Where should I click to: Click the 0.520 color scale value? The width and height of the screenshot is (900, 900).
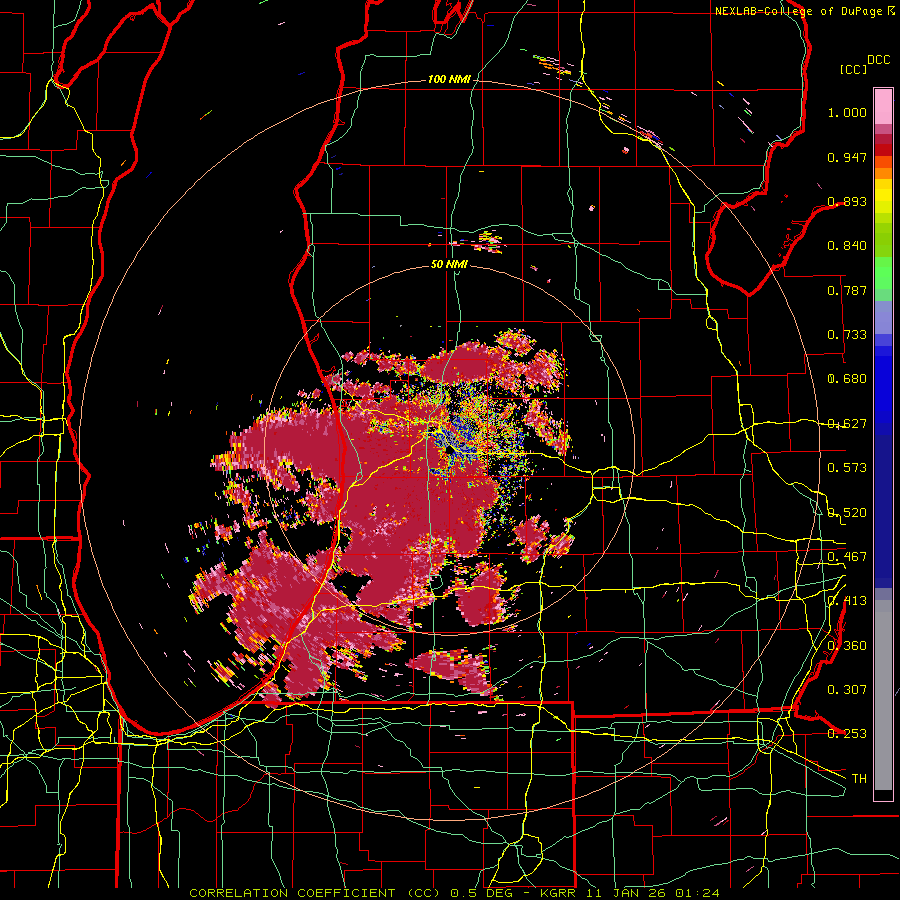(x=847, y=513)
